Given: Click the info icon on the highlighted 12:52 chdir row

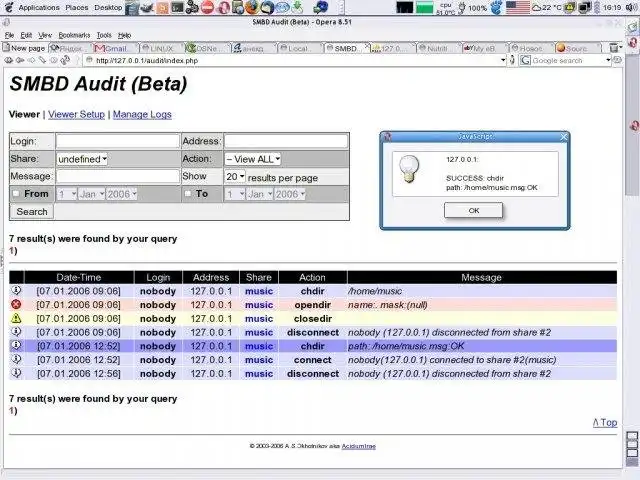Looking at the screenshot, I should point(16,345).
